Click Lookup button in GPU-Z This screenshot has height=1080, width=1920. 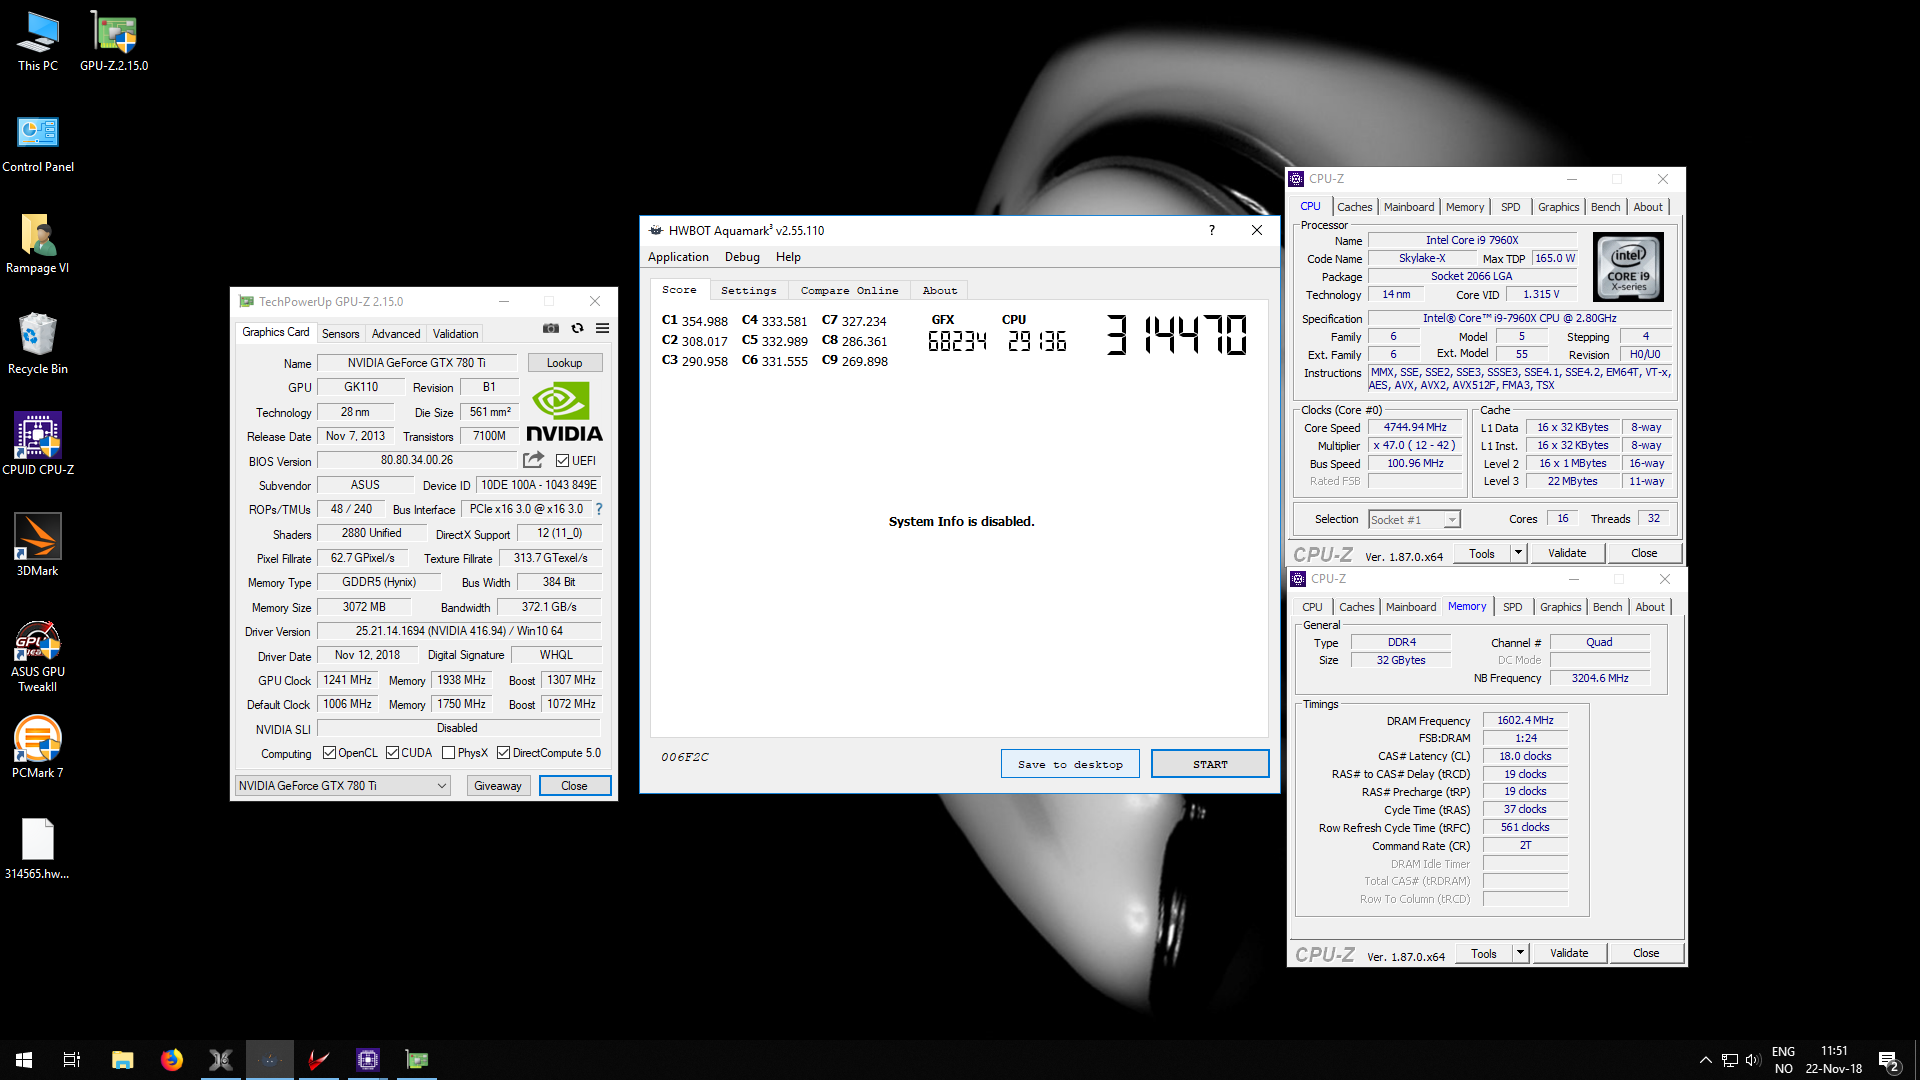[x=564, y=363]
